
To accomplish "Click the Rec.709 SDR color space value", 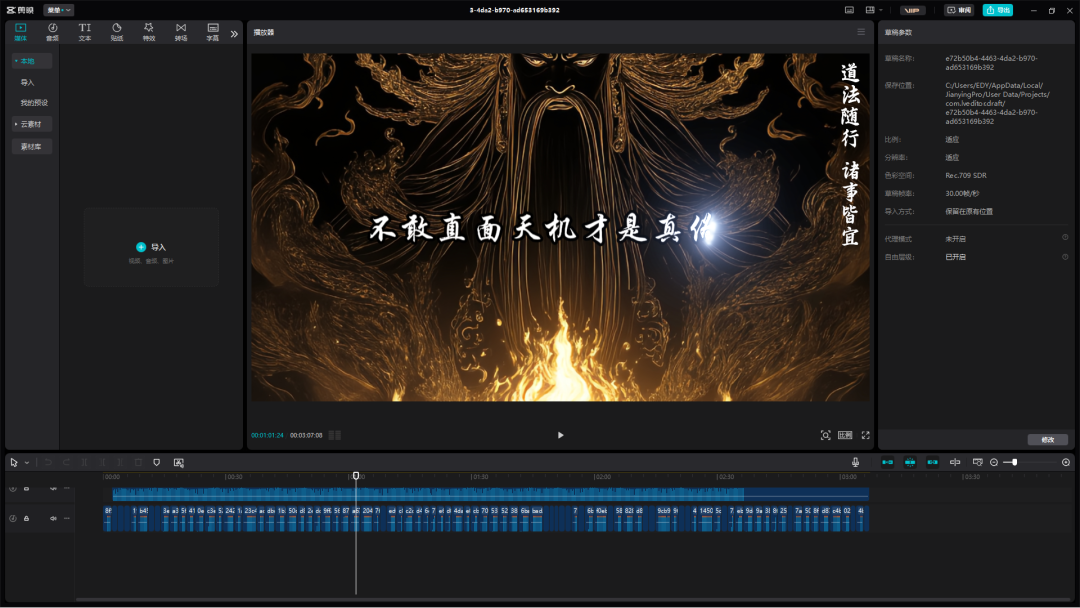I will pyautogui.click(x=966, y=176).
